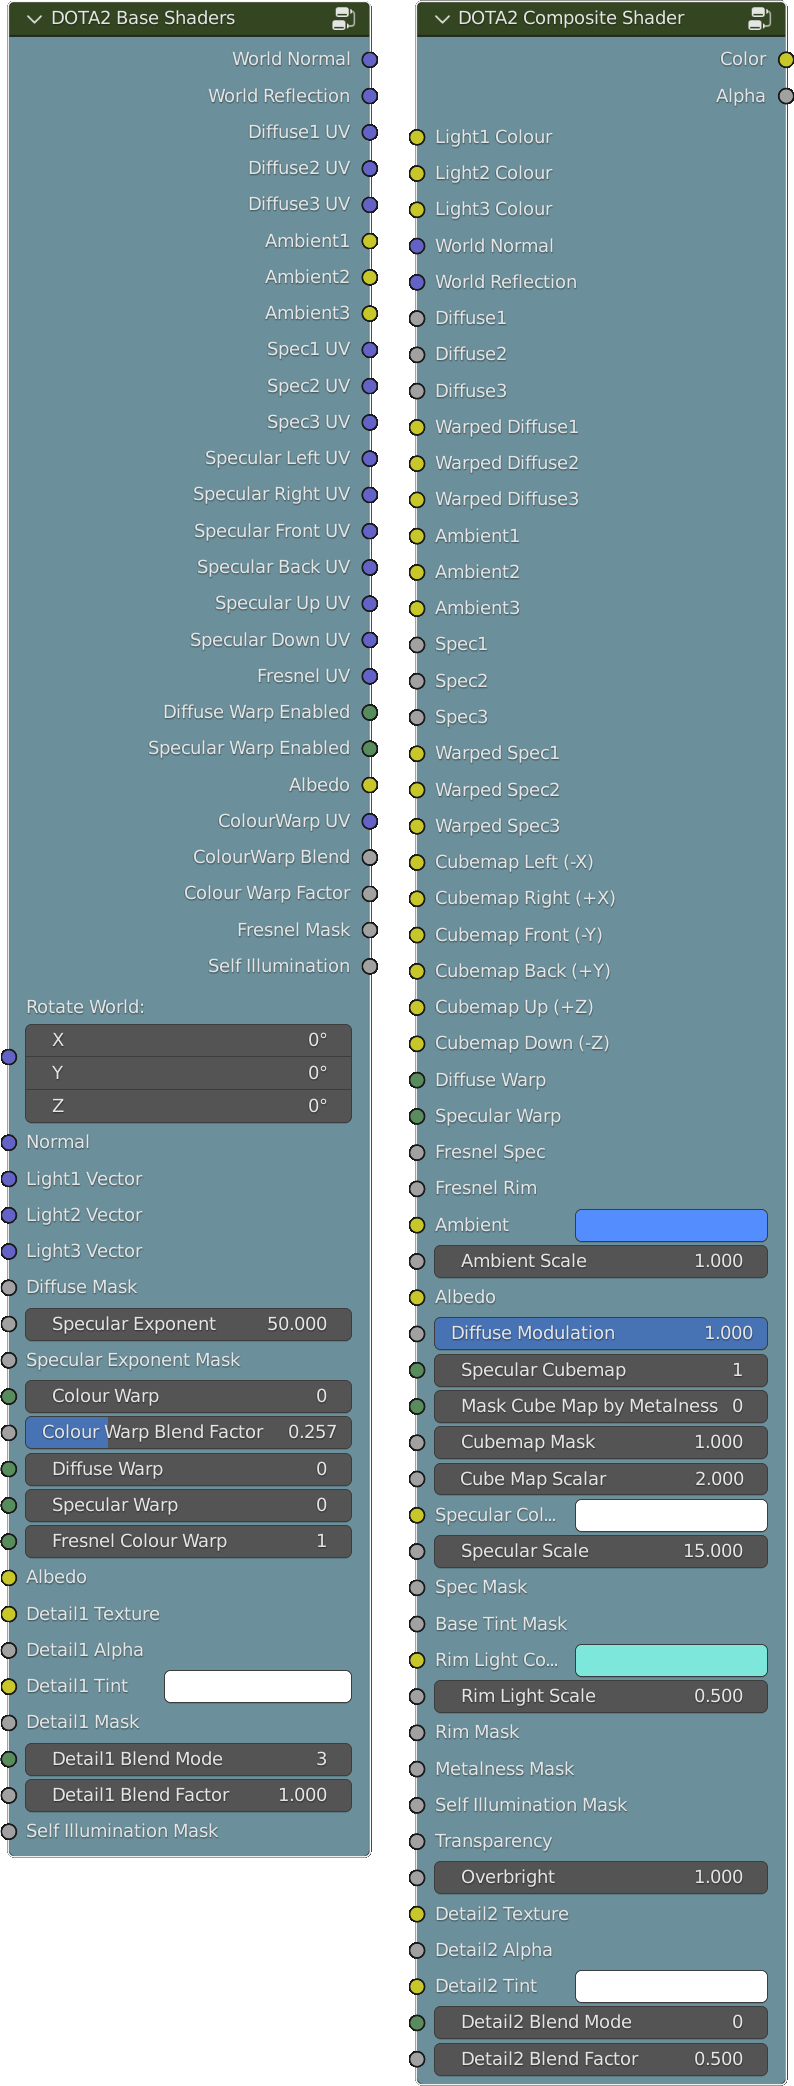Click the node group icon on DOTA2 Base Shaders header
794x2086 pixels.
(344, 18)
